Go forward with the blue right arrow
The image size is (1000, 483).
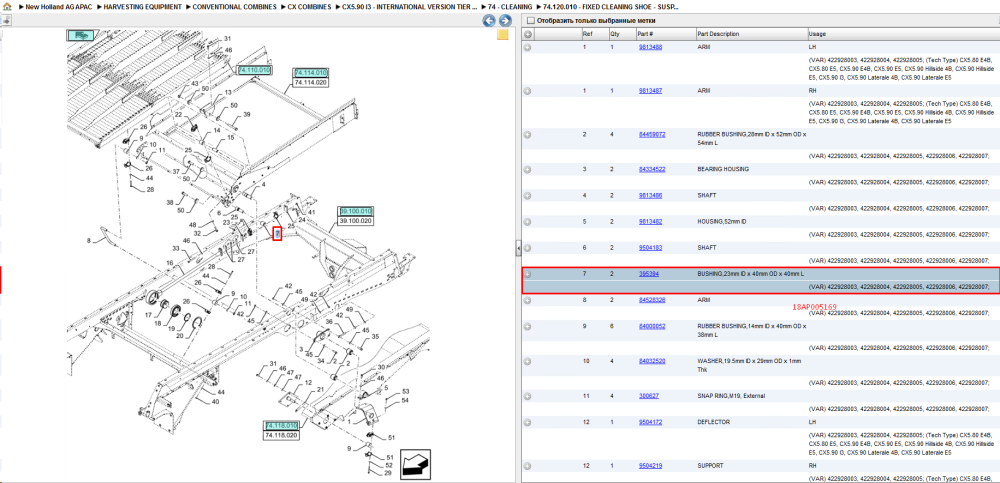(503, 21)
